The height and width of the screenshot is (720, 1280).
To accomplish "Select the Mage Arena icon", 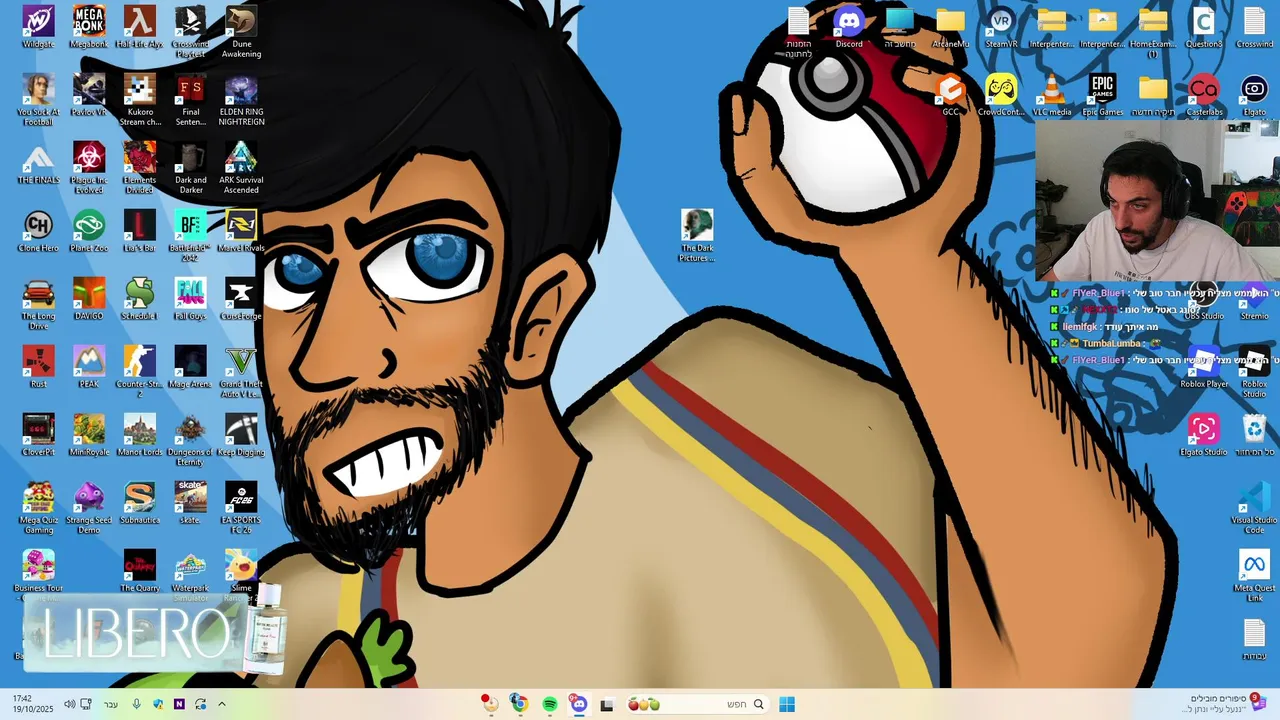I will coord(190,367).
